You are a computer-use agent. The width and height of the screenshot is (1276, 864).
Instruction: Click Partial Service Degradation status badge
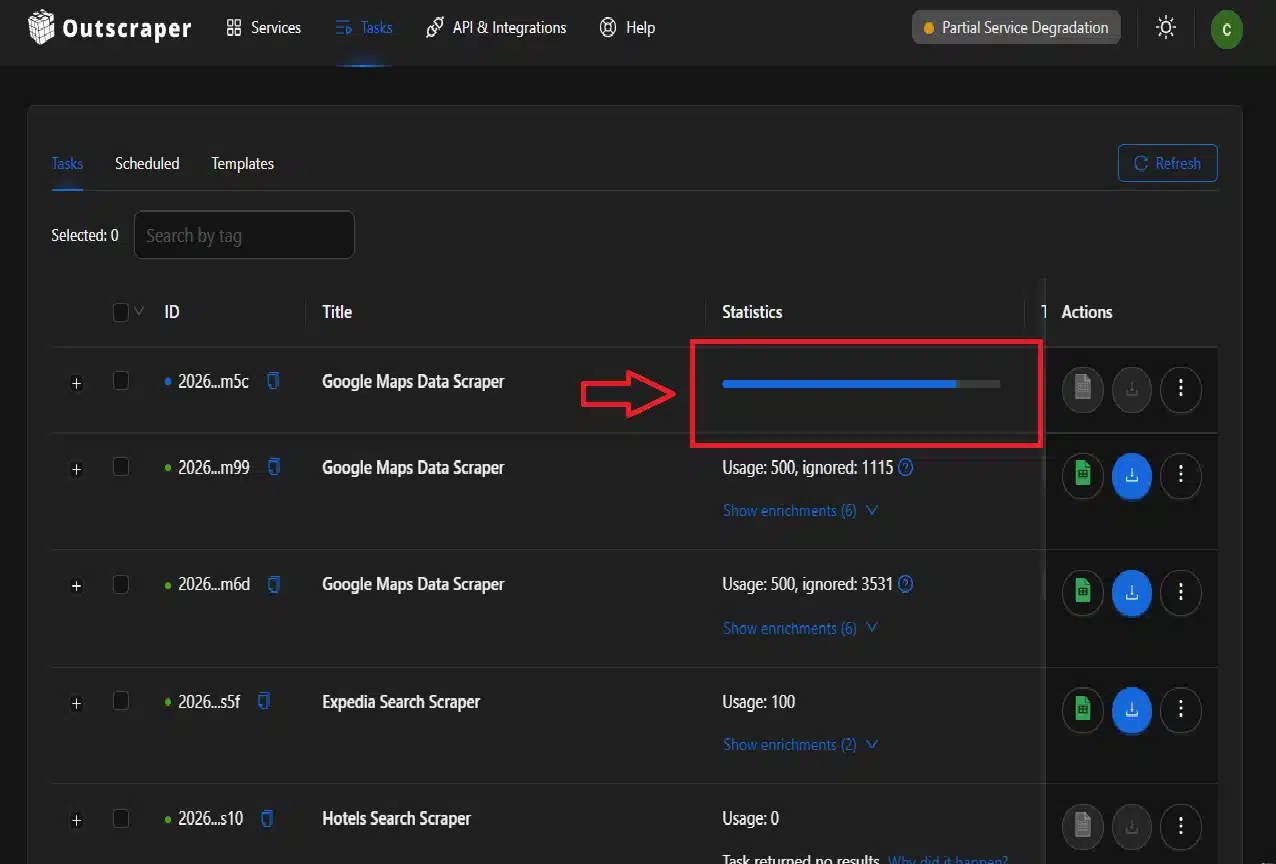tap(1015, 28)
